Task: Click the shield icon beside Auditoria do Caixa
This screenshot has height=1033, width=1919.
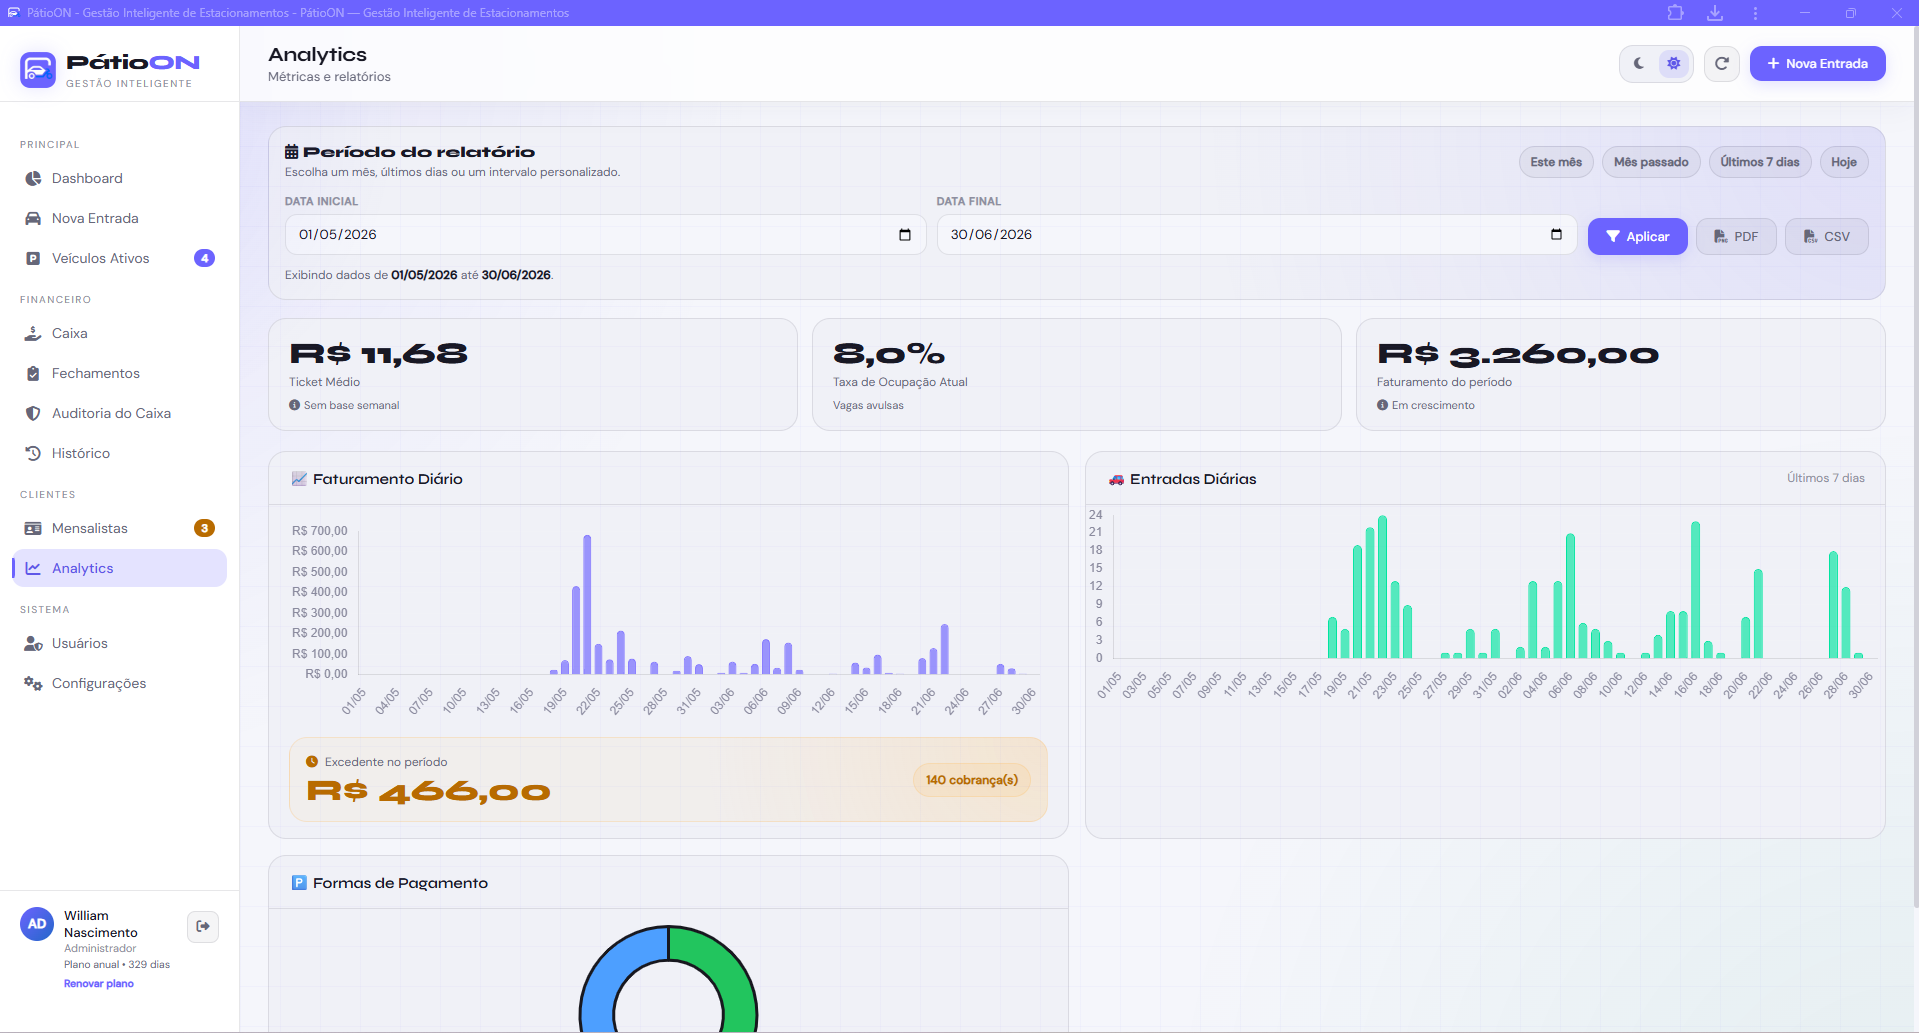Action: (x=33, y=413)
